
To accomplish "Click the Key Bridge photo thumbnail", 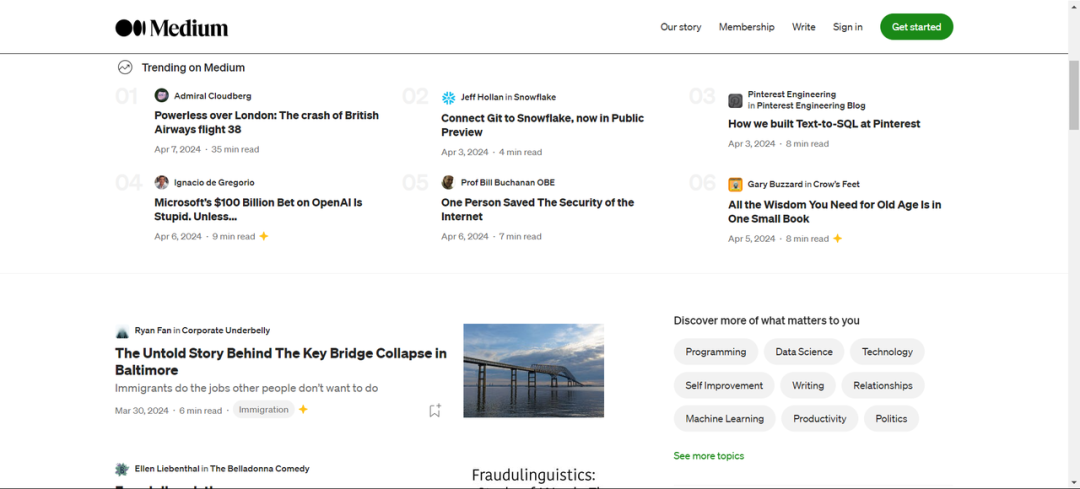I will 534,371.
